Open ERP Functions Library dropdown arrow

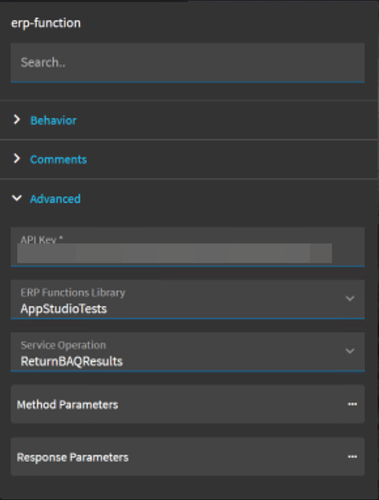(350, 298)
